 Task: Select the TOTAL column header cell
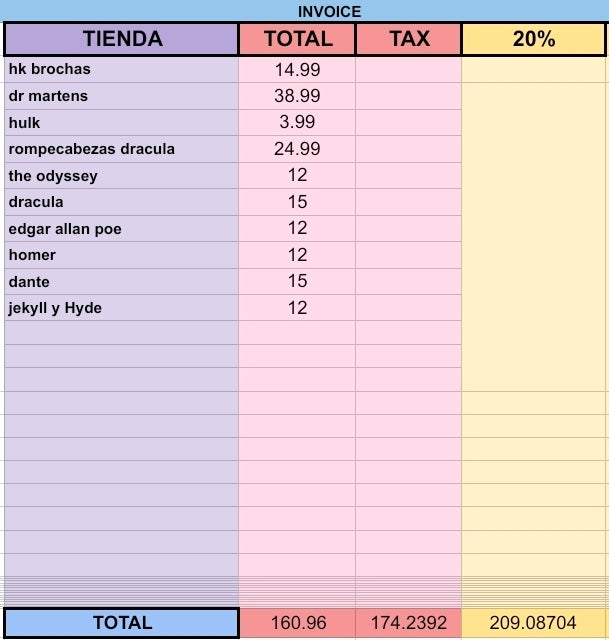[x=297, y=39]
